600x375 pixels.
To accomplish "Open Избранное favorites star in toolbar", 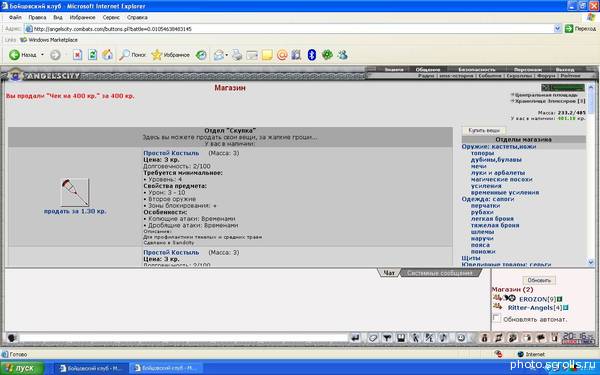I will click(x=170, y=55).
